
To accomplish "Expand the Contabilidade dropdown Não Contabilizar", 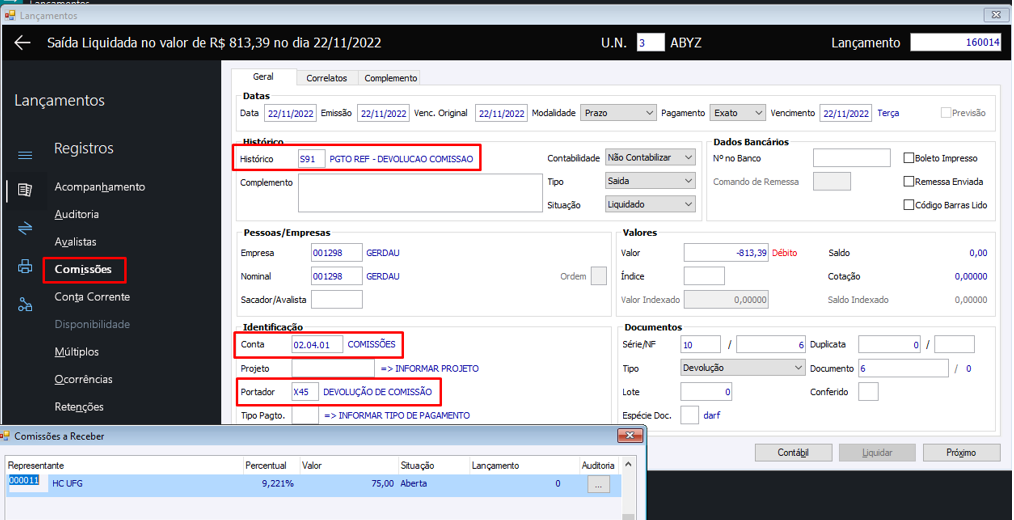I will [x=650, y=157].
